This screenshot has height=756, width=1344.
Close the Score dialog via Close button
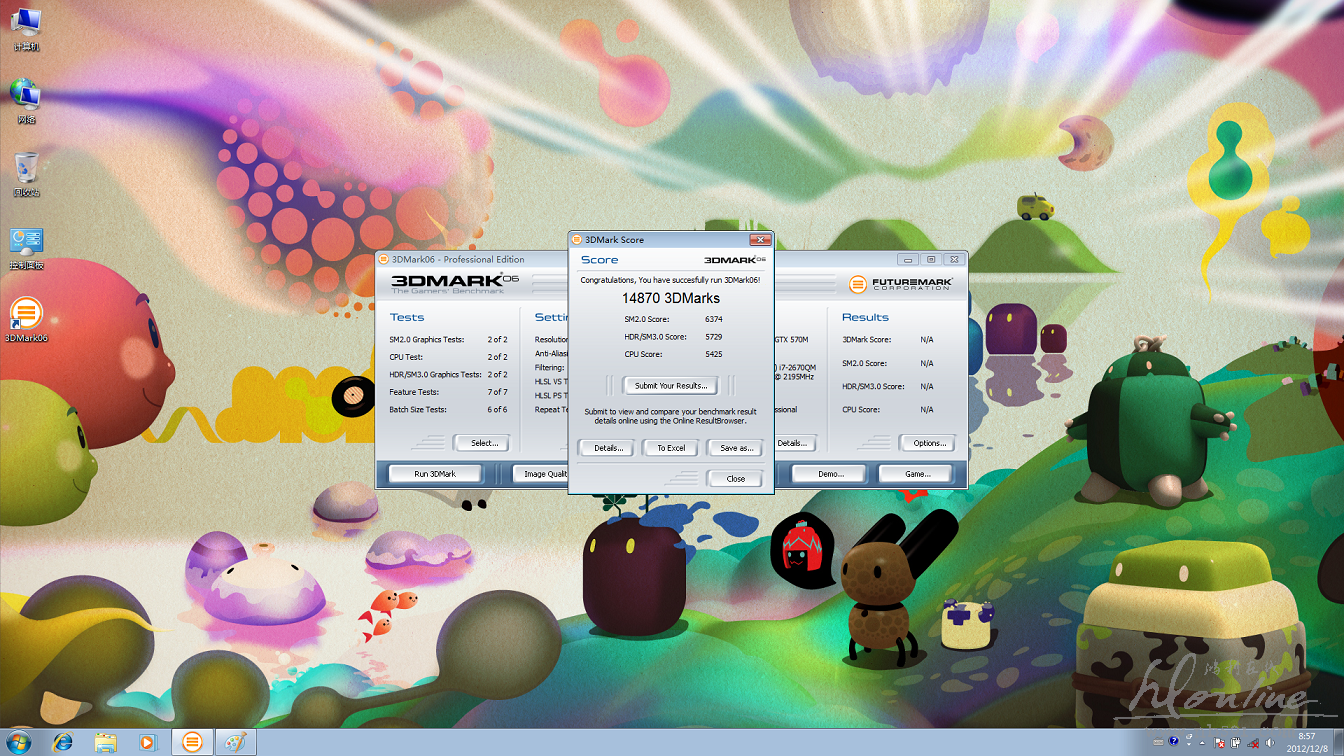pos(736,479)
